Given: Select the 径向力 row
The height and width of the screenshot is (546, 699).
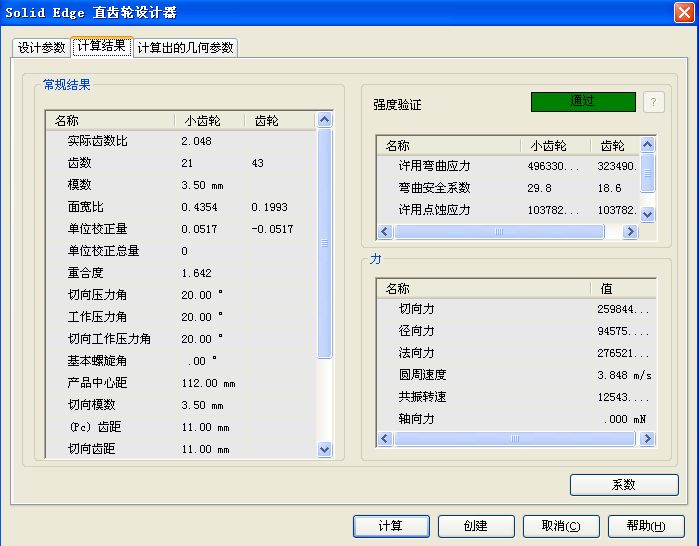Looking at the screenshot, I should pyautogui.click(x=516, y=331).
